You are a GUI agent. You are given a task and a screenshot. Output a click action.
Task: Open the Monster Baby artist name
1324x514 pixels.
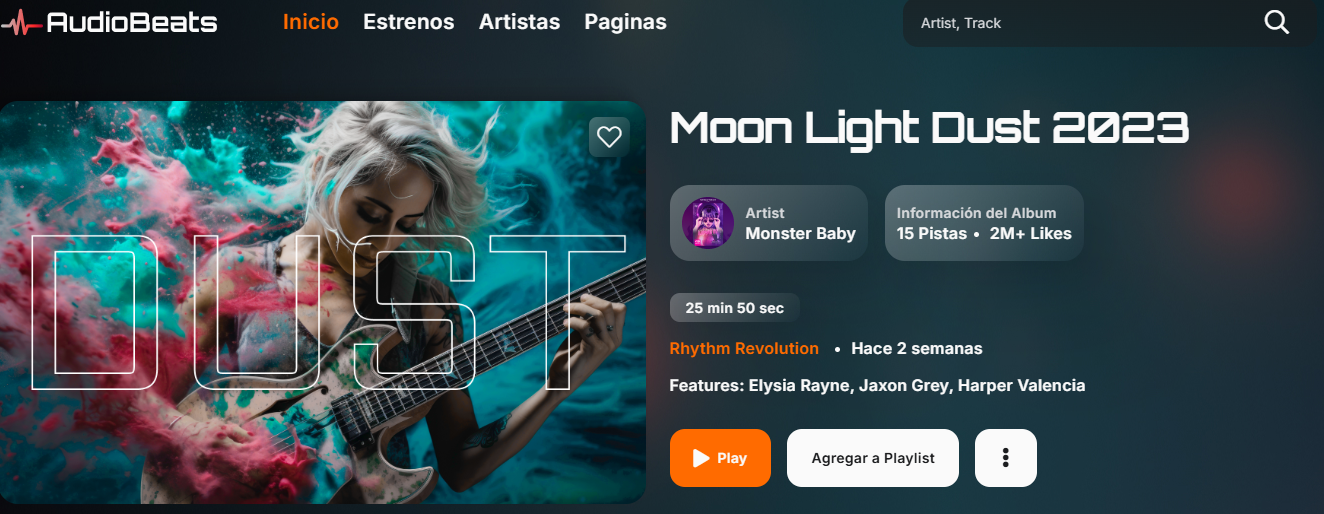pos(800,234)
